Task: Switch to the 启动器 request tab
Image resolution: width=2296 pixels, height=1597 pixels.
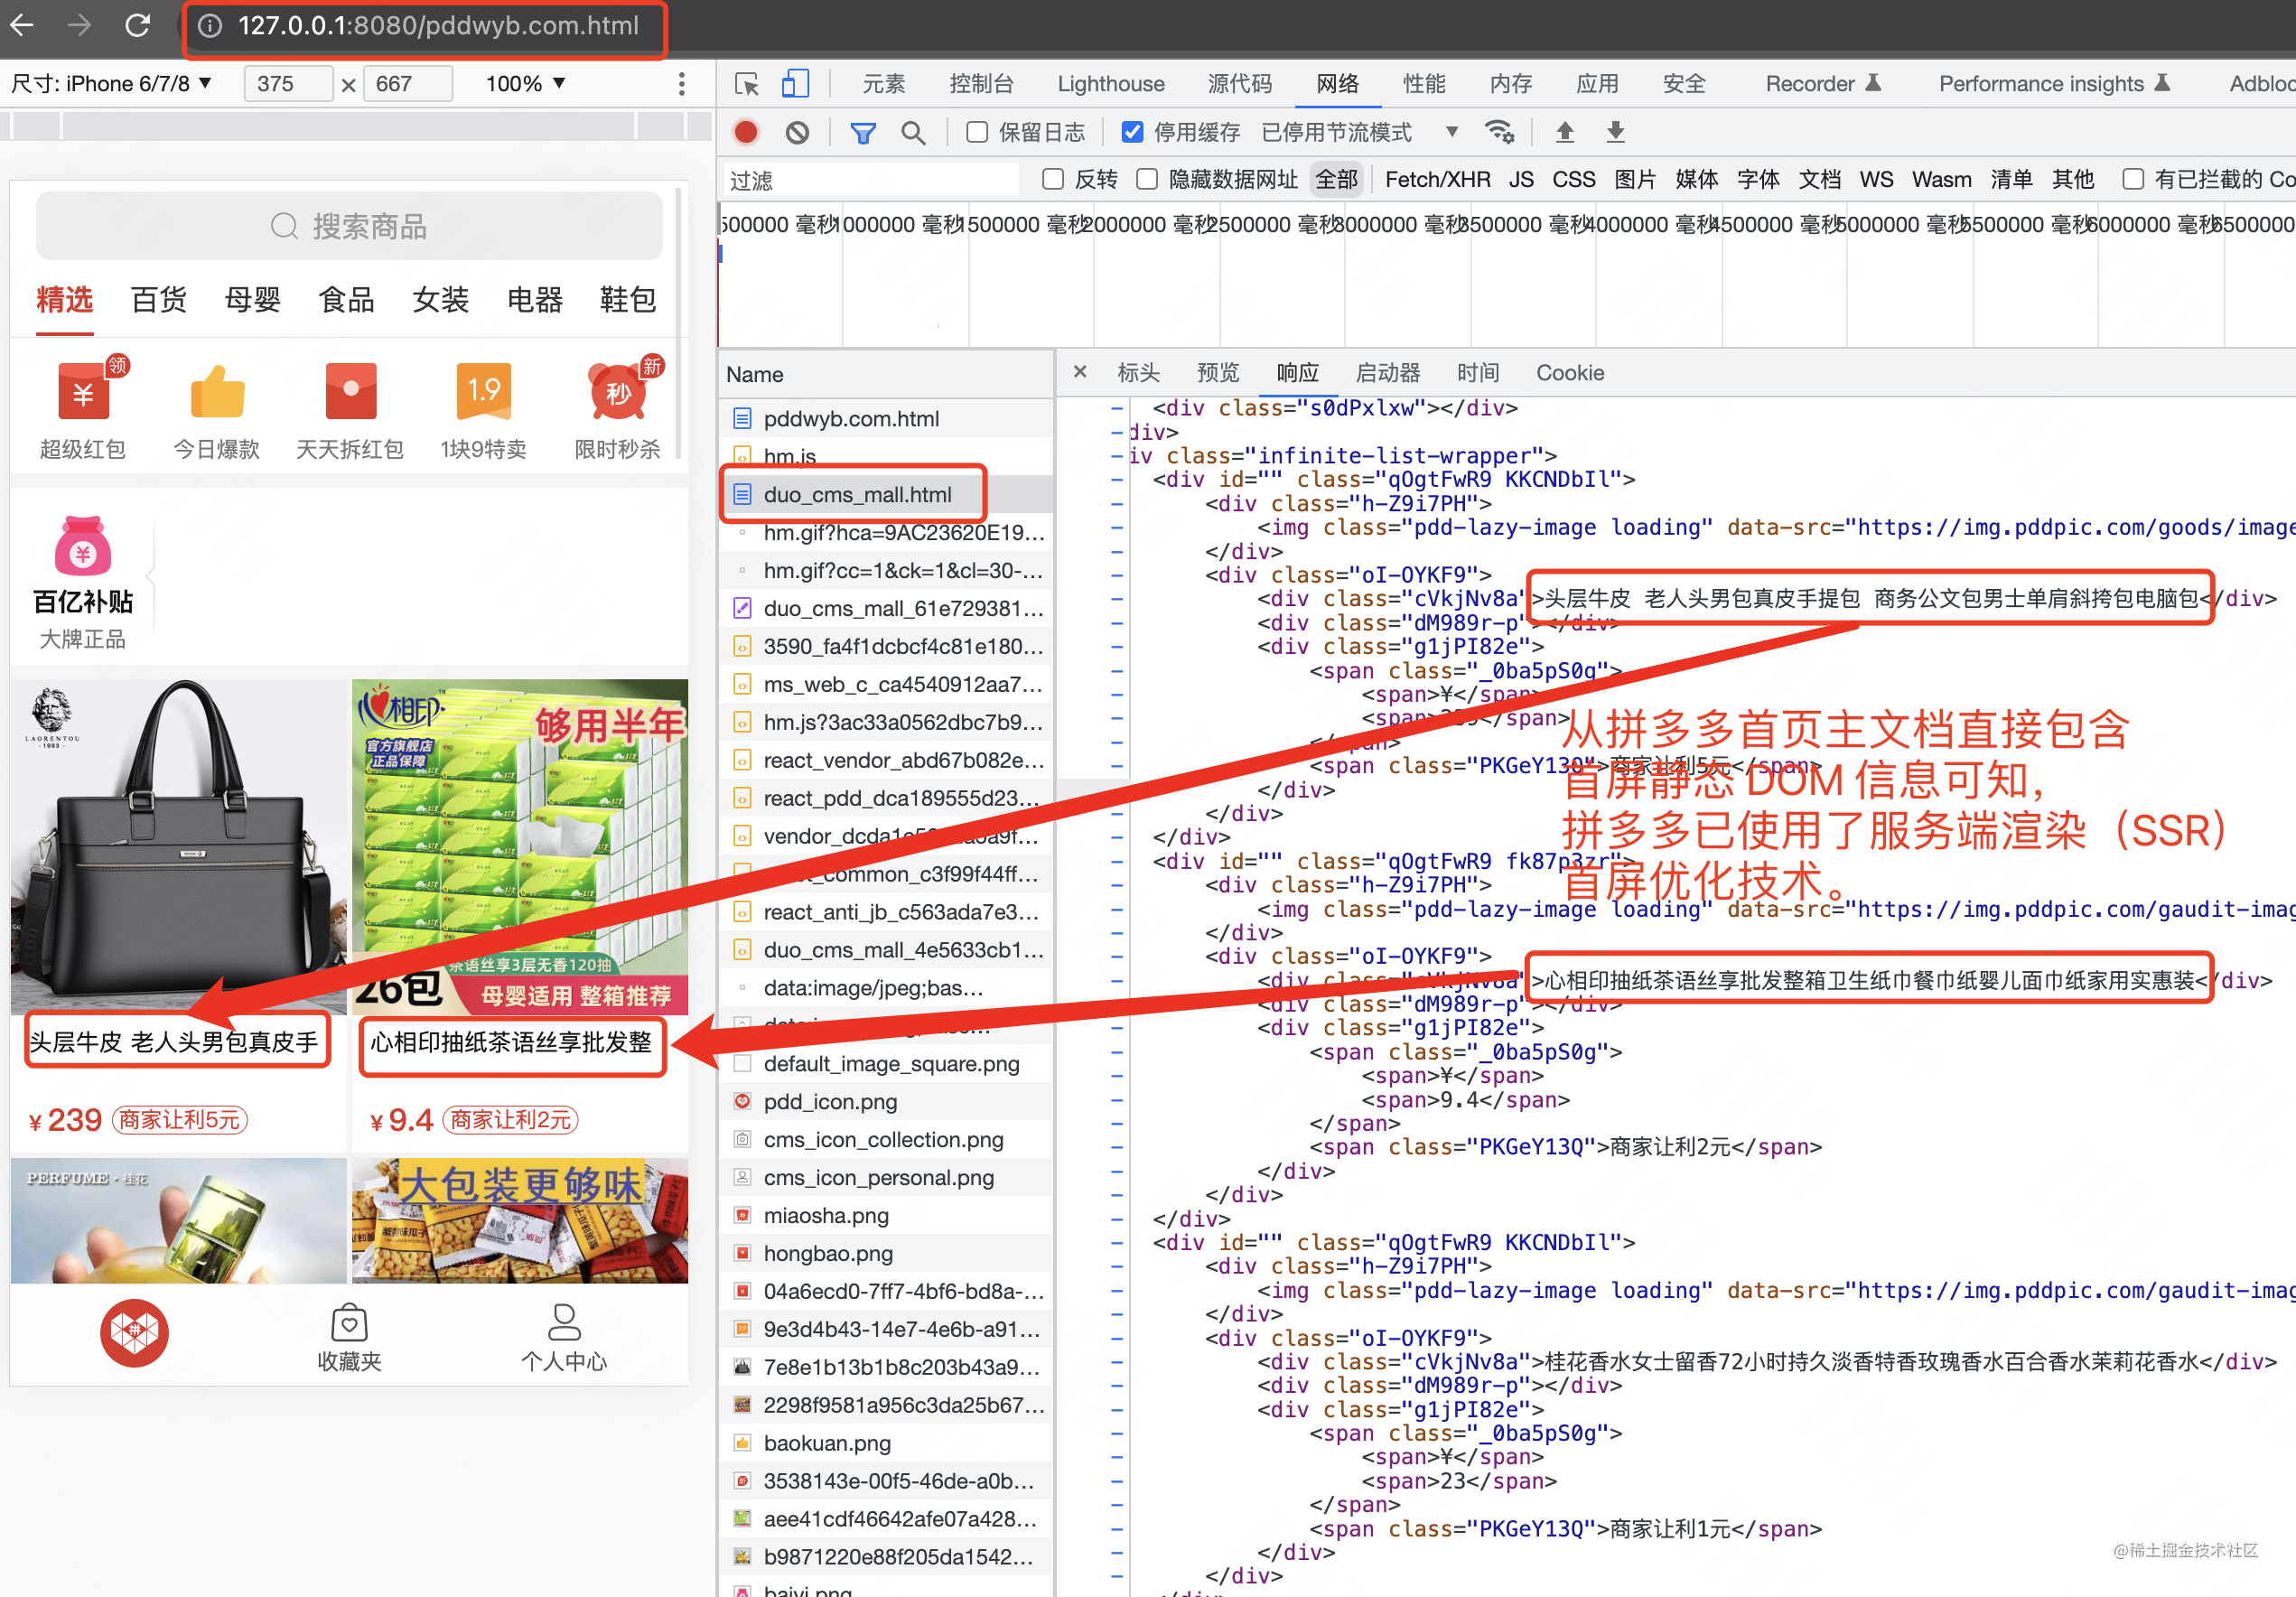Action: pyautogui.click(x=1388, y=372)
